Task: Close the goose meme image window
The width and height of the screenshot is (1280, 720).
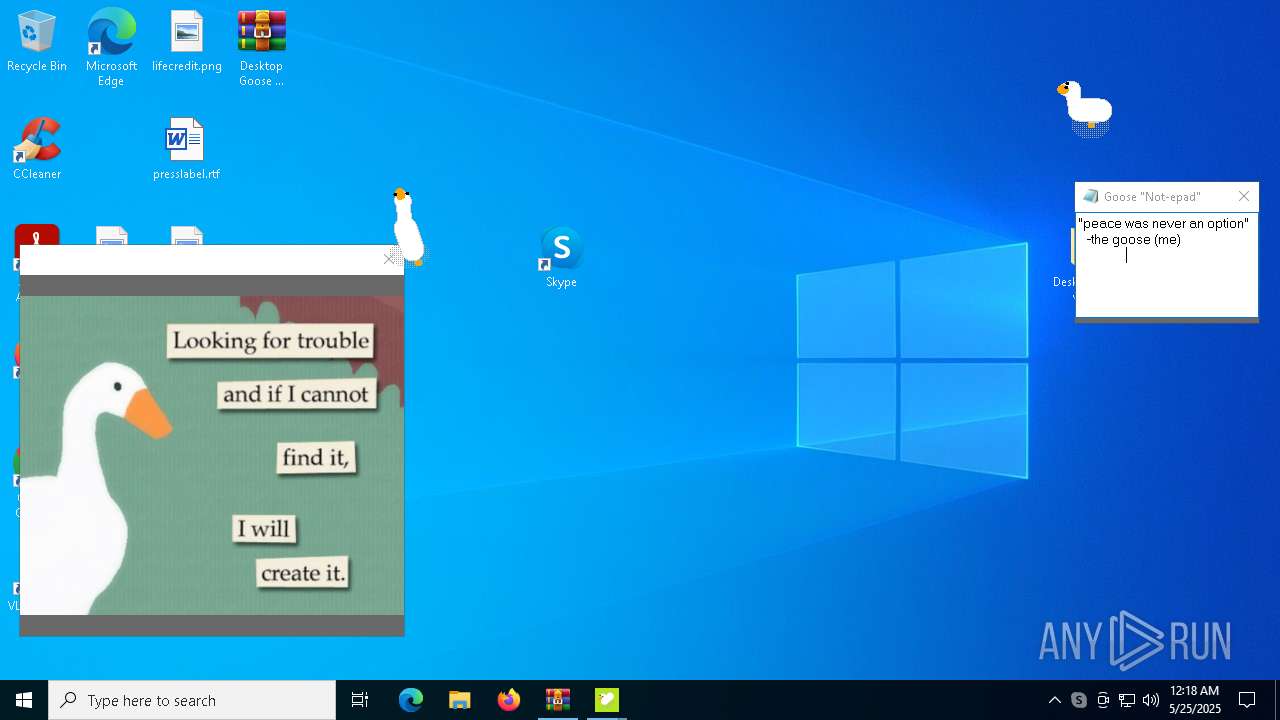Action: point(389,259)
